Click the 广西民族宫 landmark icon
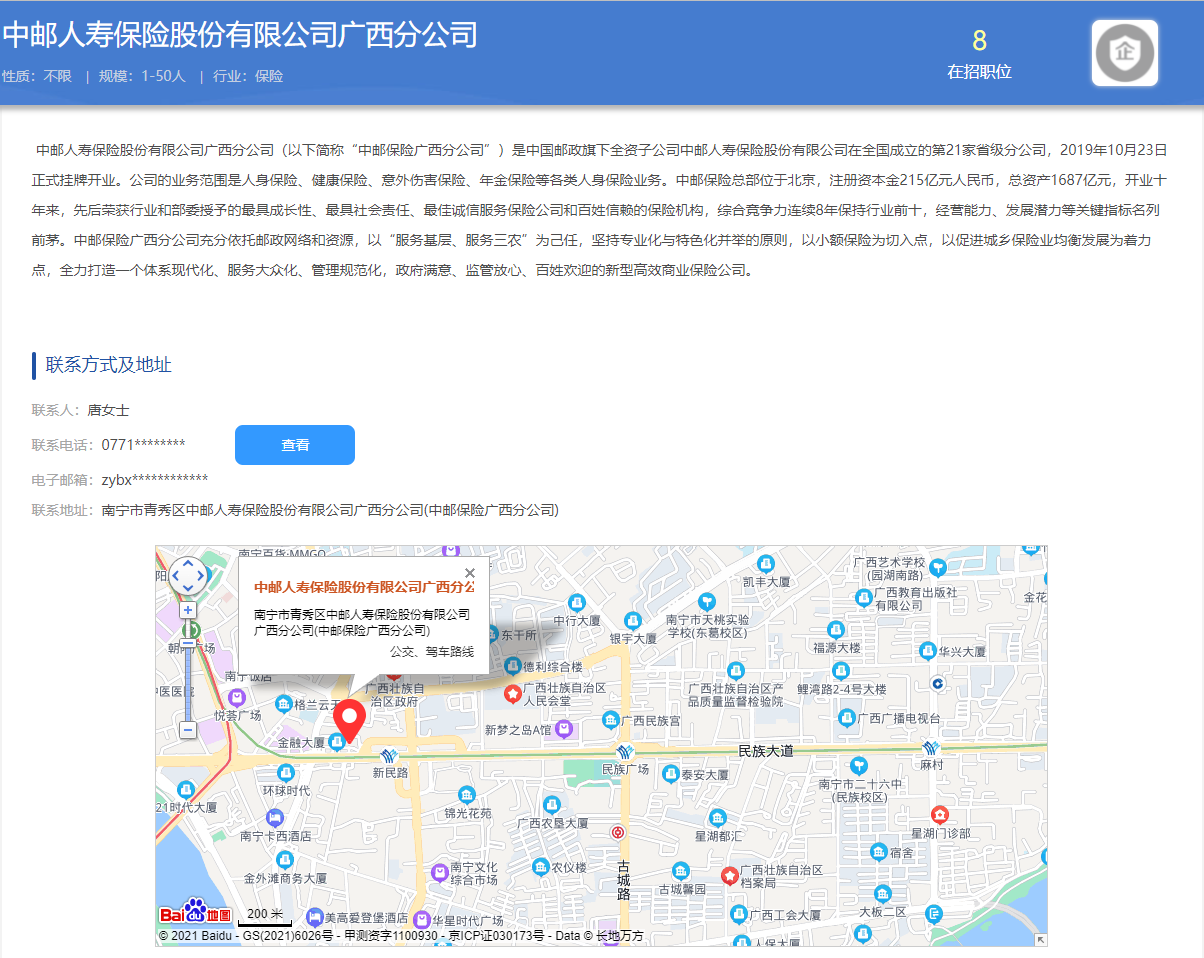 (x=610, y=720)
